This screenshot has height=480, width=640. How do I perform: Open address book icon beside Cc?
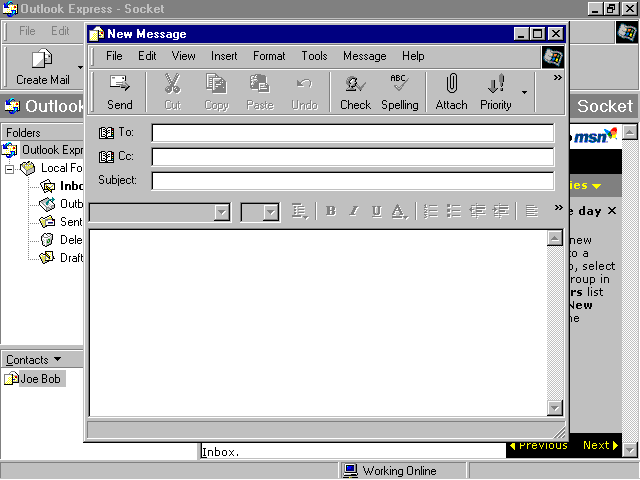(106, 157)
